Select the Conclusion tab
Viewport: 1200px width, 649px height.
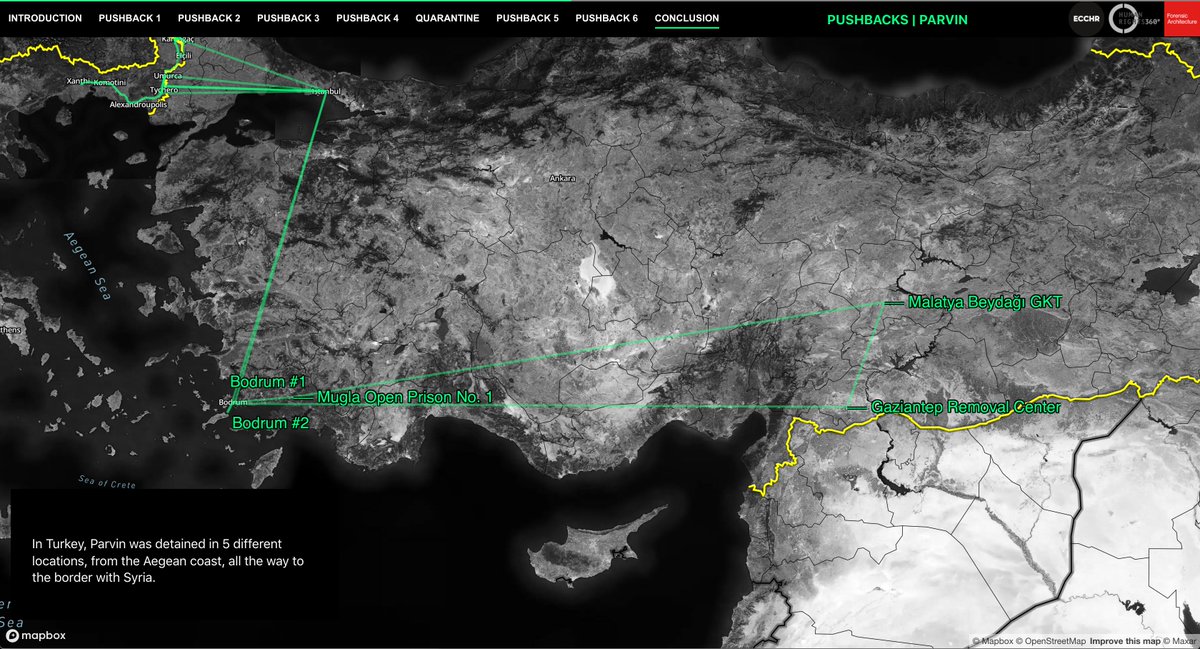pyautogui.click(x=687, y=18)
